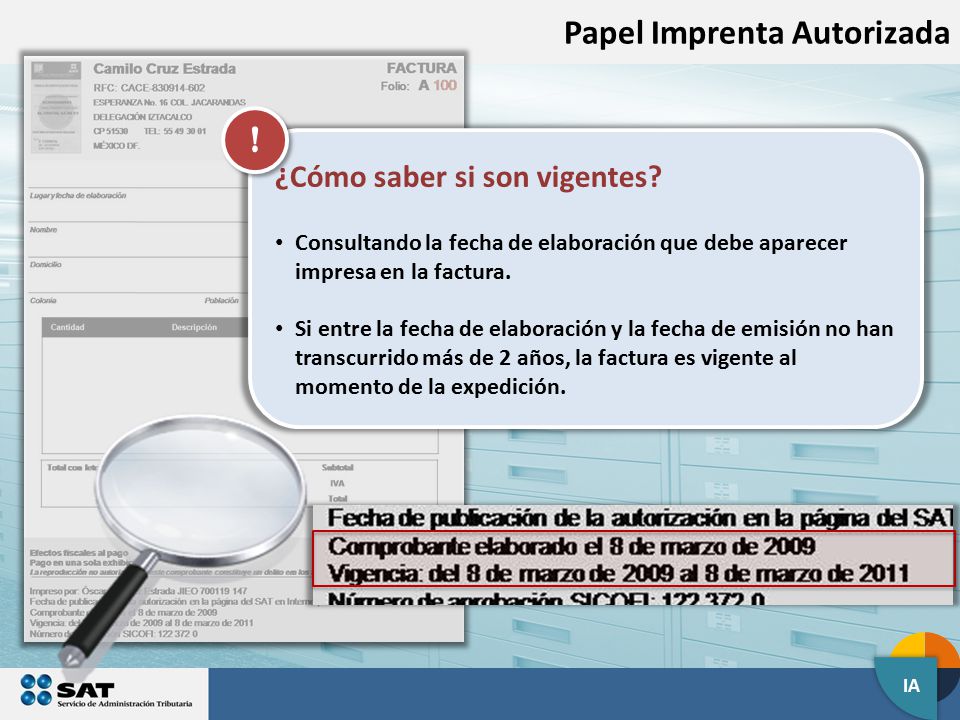960x720 pixels.
Task: Click the IA badge in the slide corner
Action: pos(912,686)
